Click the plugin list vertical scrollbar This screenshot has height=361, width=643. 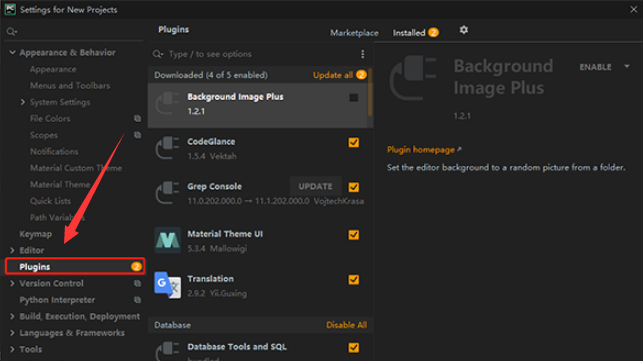click(370, 92)
